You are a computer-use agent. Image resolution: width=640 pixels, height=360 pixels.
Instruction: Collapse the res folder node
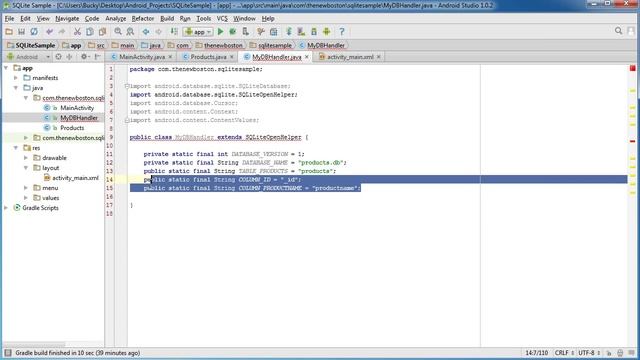click(16, 148)
